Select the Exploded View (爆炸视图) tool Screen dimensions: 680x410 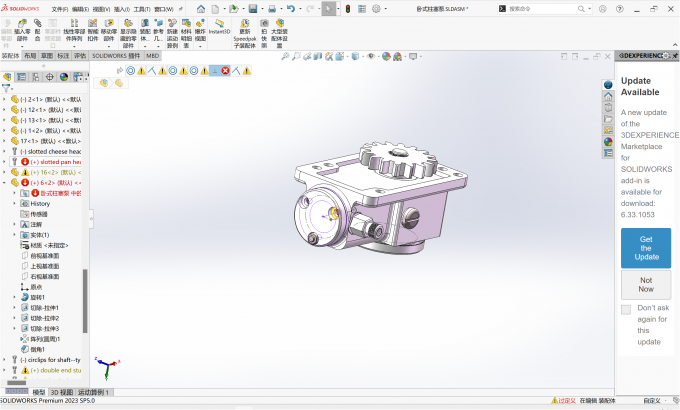(200, 30)
